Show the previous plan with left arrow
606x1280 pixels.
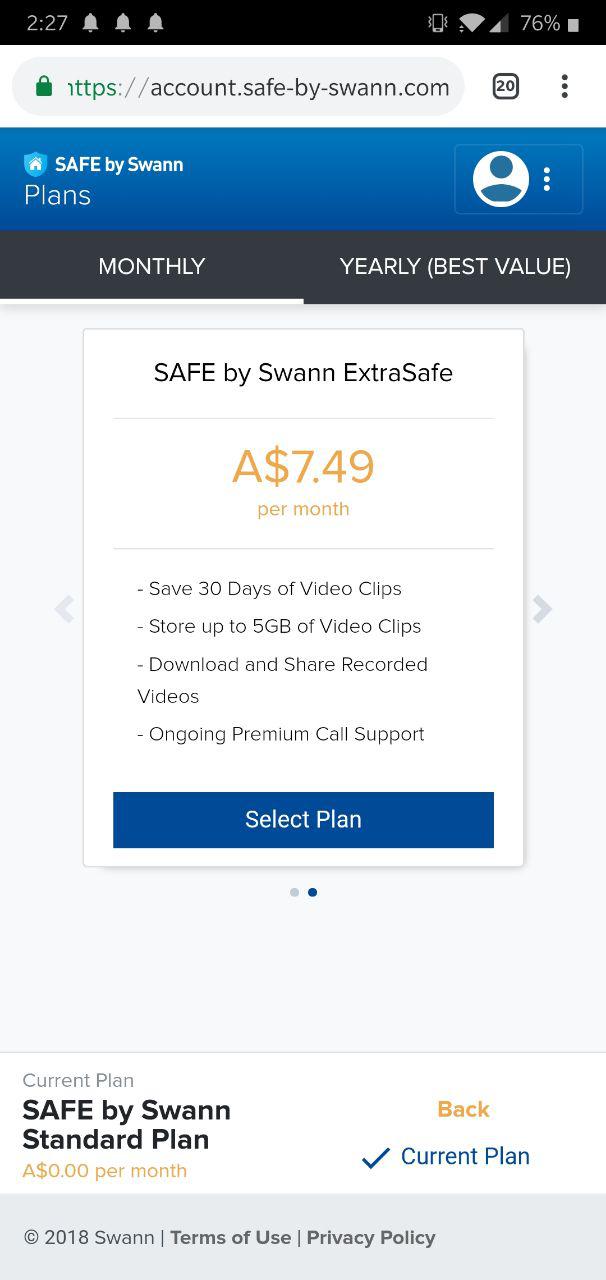coord(64,608)
